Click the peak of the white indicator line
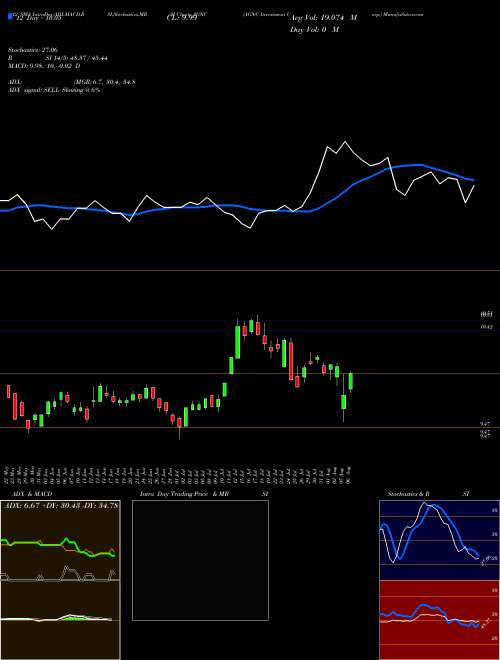This screenshot has height=660, width=500. (x=346, y=142)
